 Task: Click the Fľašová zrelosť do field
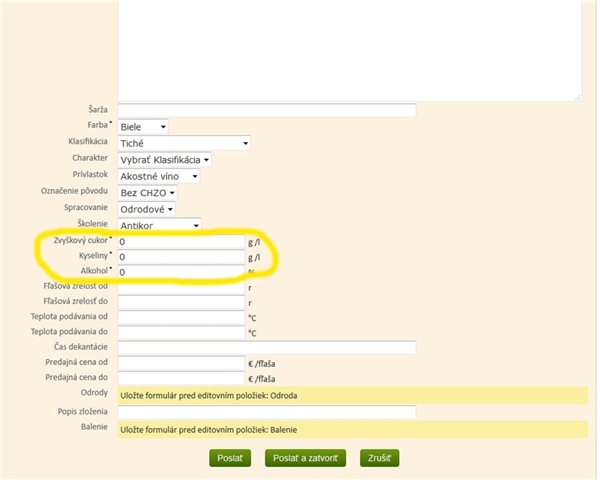coord(181,302)
